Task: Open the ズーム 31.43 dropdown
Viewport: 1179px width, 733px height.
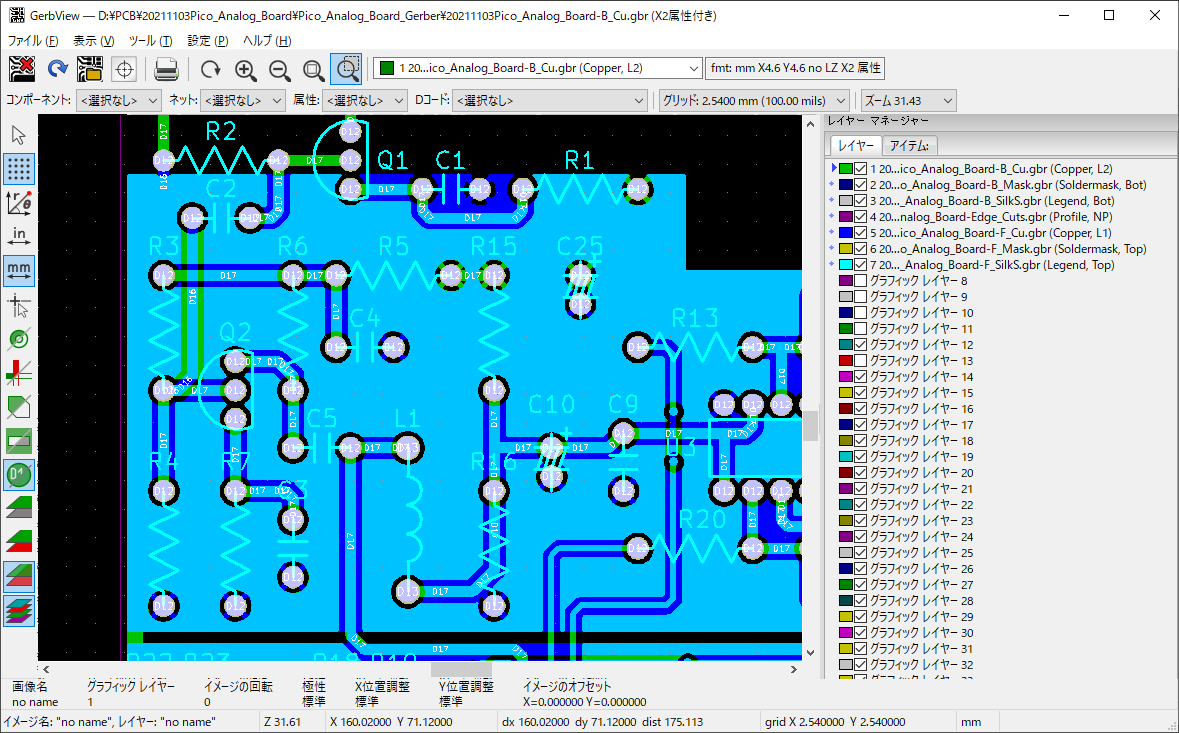Action: click(x=907, y=101)
